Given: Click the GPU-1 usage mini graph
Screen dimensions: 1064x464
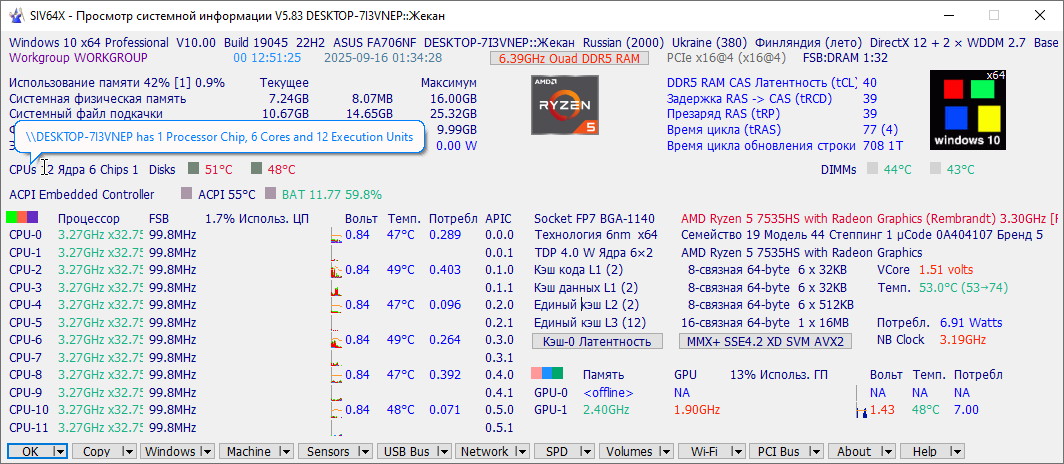Looking at the screenshot, I should pyautogui.click(x=860, y=410).
